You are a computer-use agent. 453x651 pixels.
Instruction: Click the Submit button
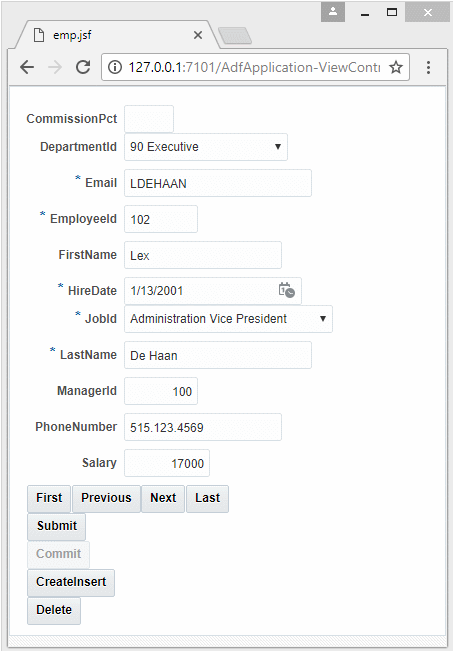(56, 526)
